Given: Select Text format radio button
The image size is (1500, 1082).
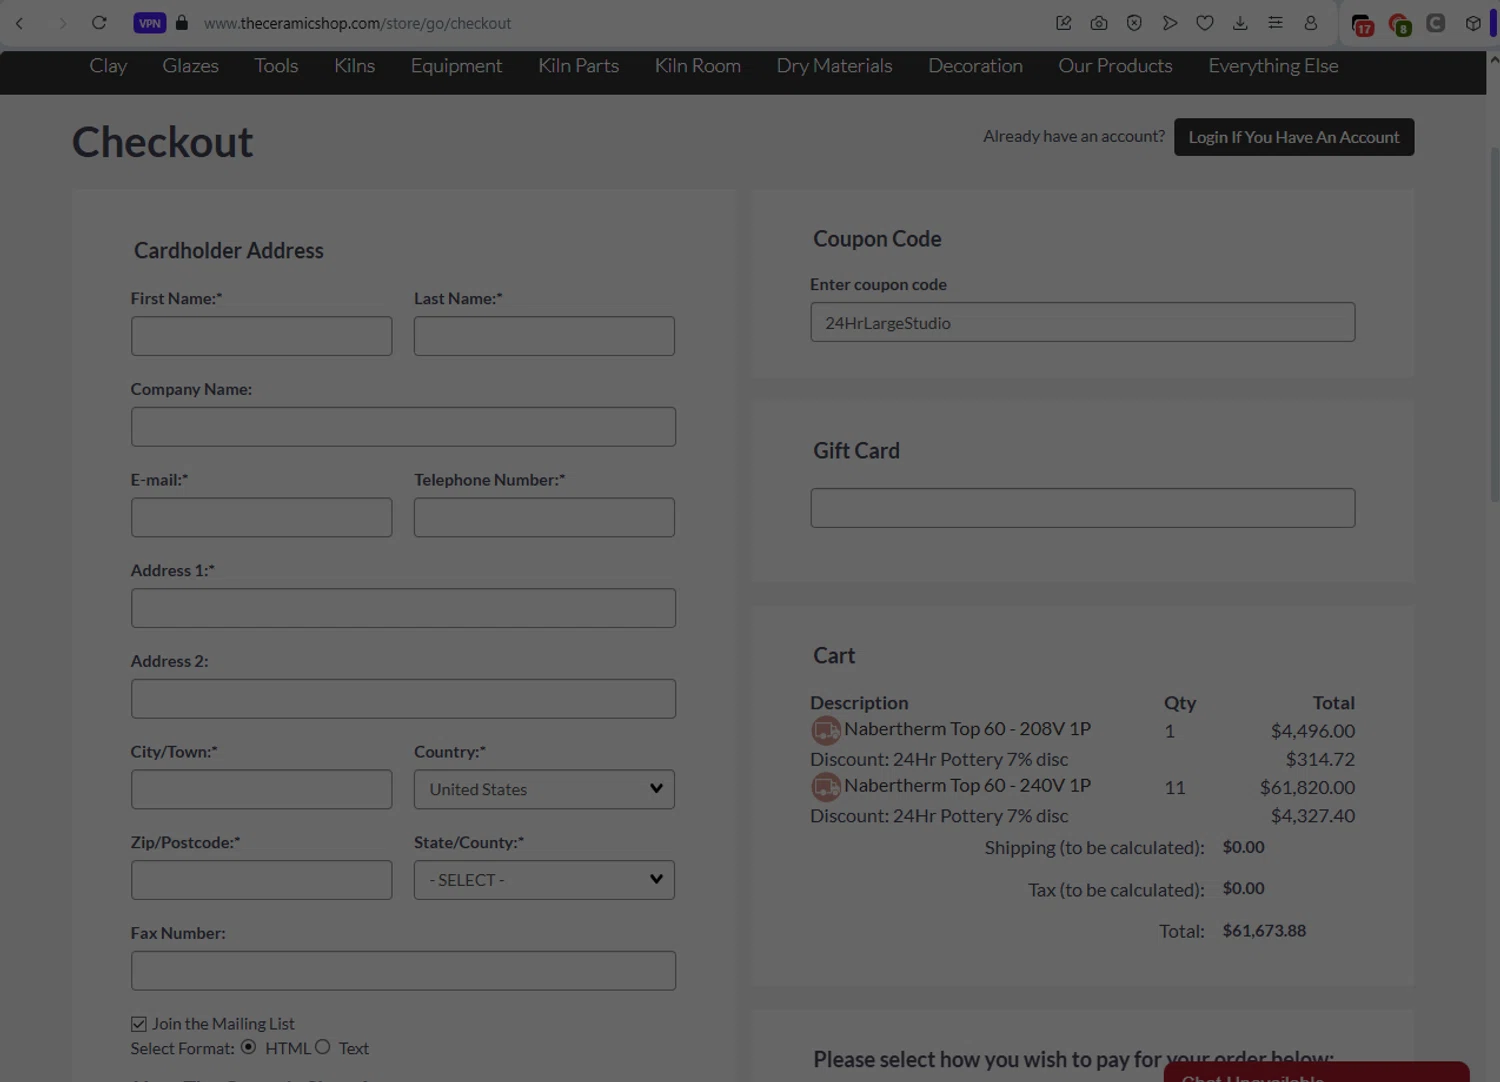Looking at the screenshot, I should pyautogui.click(x=323, y=1047).
